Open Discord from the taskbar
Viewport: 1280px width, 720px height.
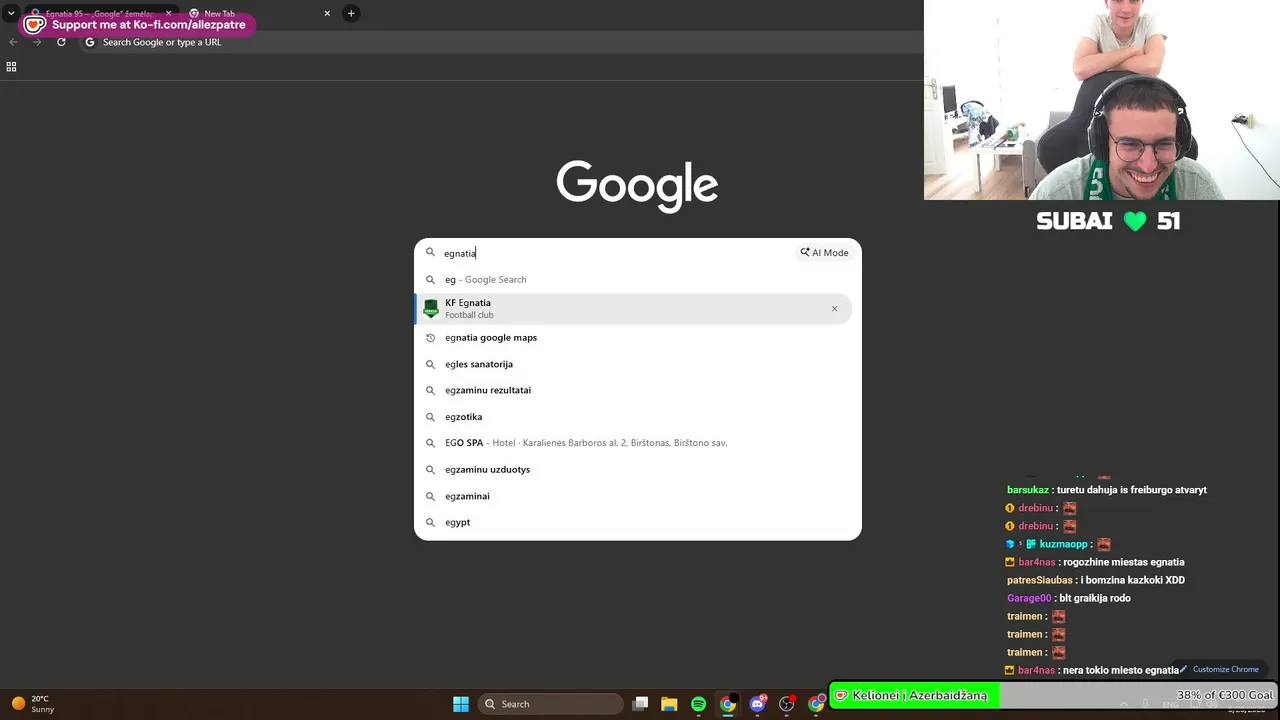pyautogui.click(x=758, y=704)
